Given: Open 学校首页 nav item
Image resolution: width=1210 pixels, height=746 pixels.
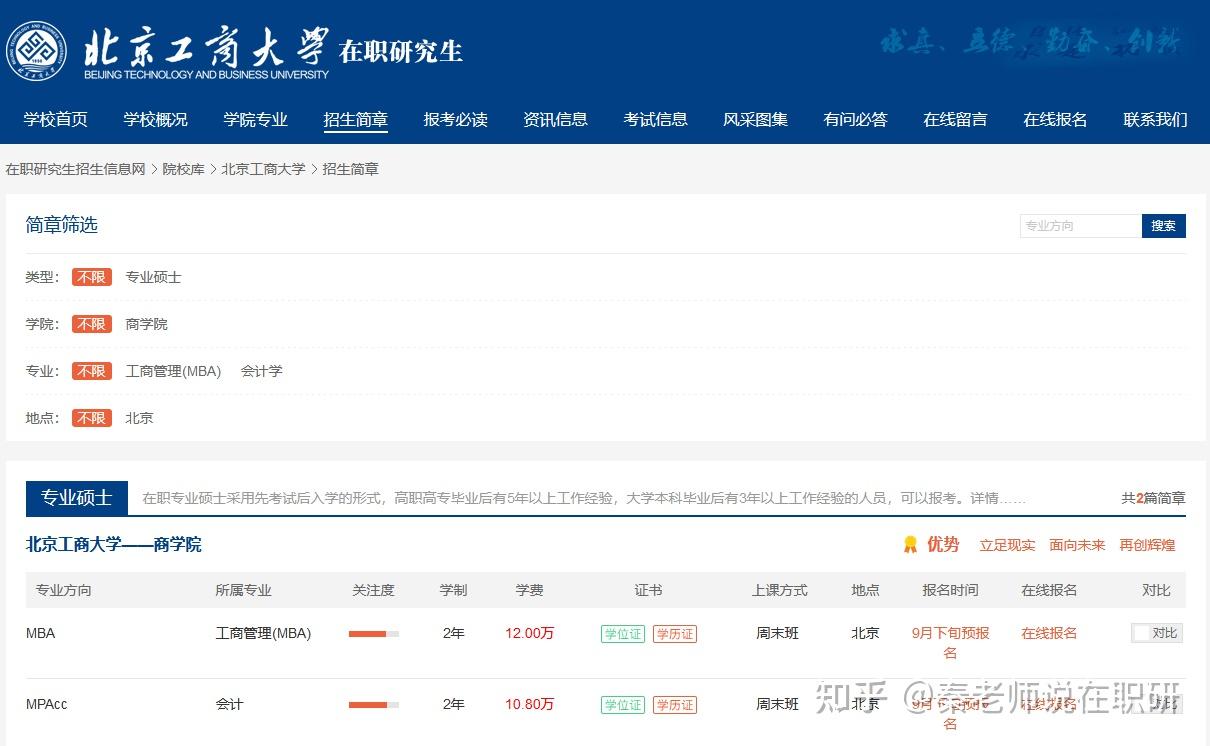Looking at the screenshot, I should tap(56, 120).
